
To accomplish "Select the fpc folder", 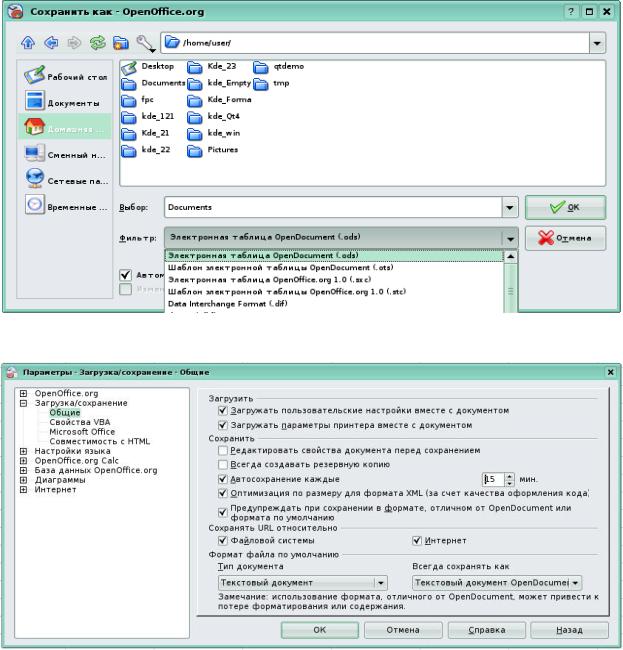I will [x=138, y=100].
